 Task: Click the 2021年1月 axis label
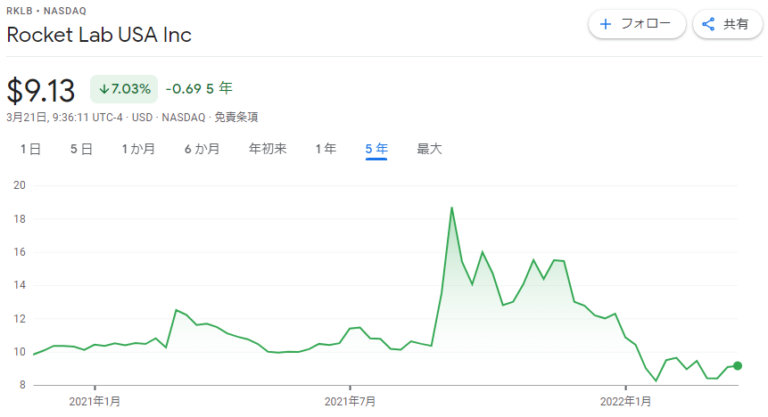click(x=95, y=402)
